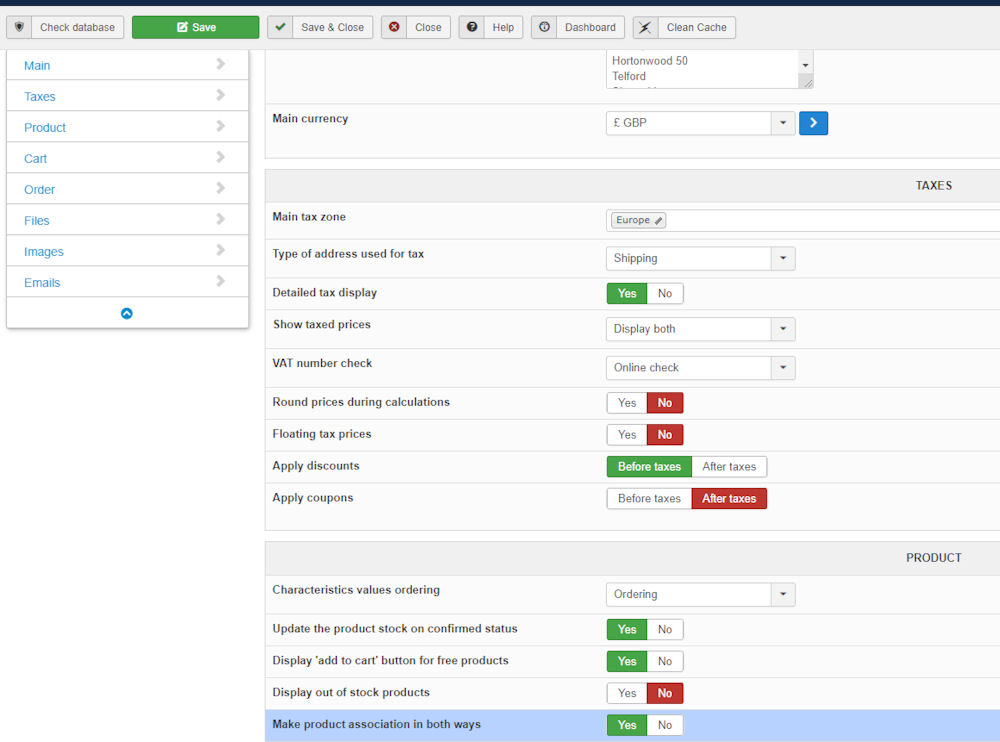Click the chevron arrow next to Emails
The image size is (1000, 742).
point(221,281)
